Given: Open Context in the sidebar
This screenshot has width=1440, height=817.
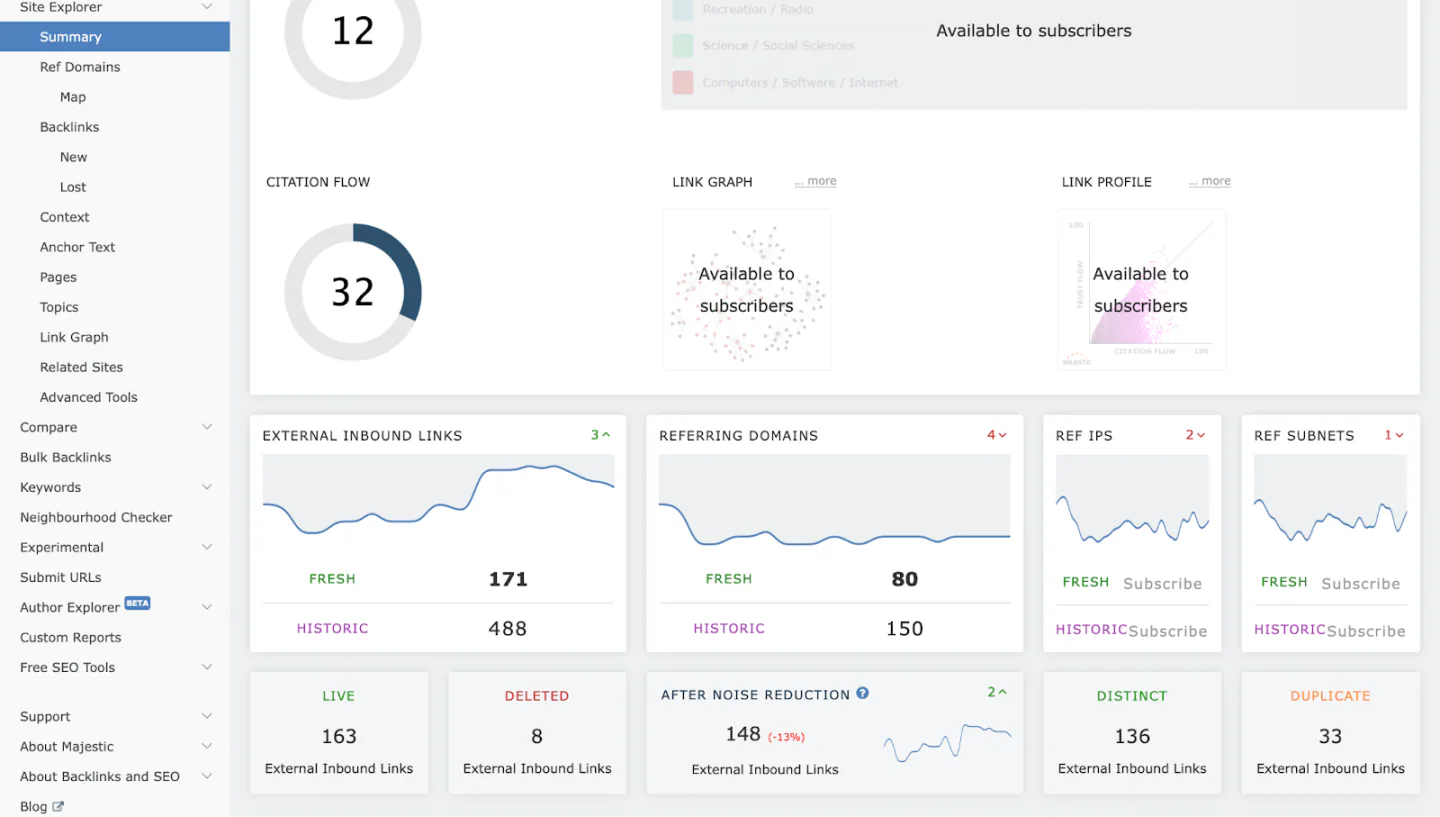Looking at the screenshot, I should tap(65, 217).
